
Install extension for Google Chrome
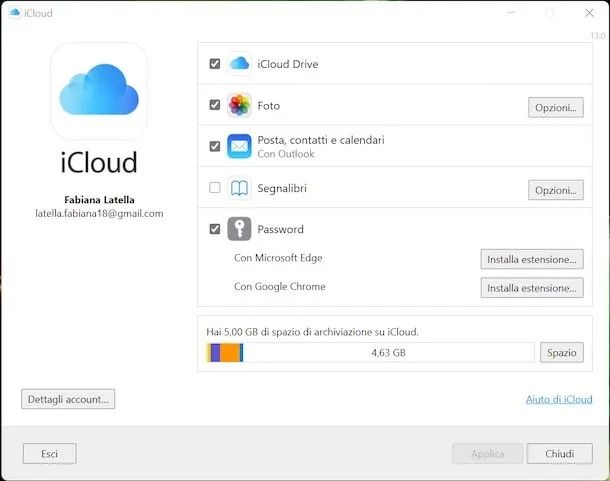532,288
